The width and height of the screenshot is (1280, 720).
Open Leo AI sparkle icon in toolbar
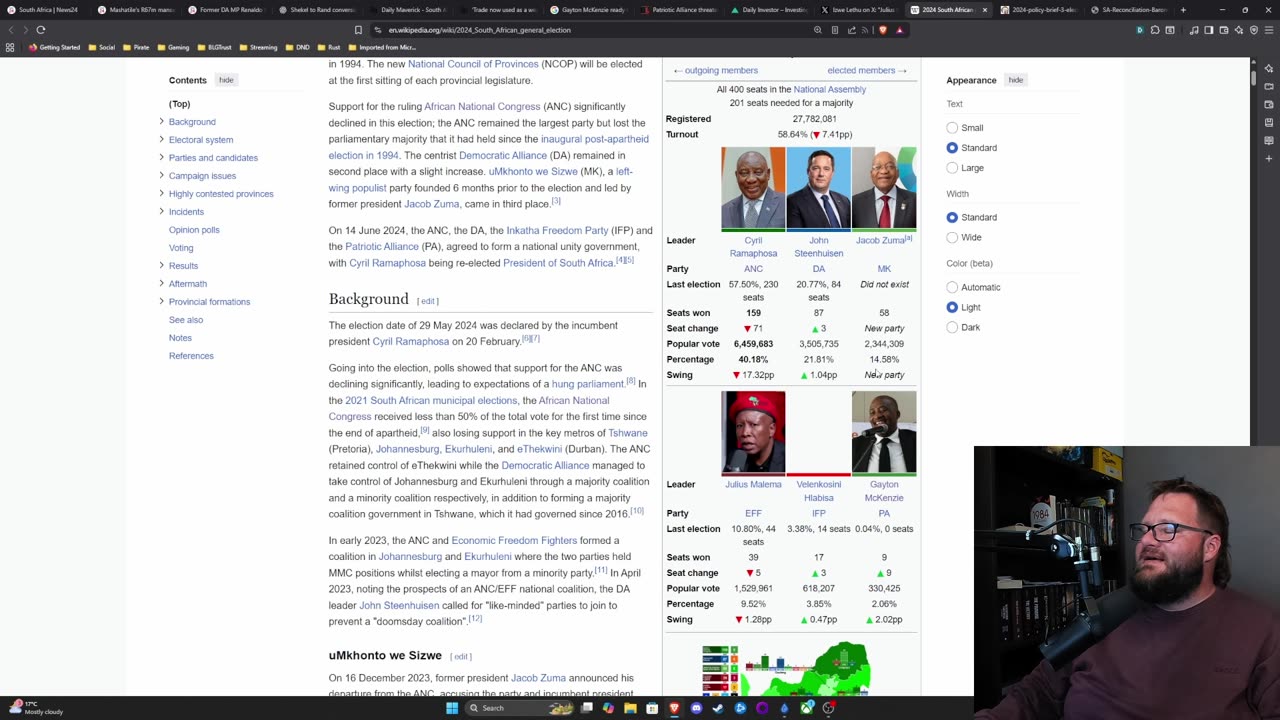pos(1239,30)
